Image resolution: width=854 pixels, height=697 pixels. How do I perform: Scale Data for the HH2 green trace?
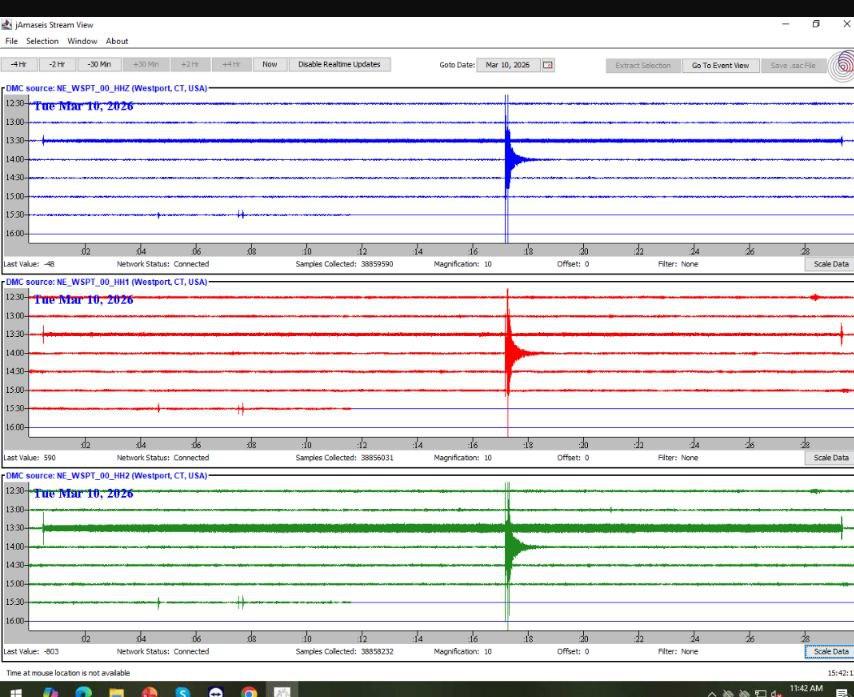(829, 651)
